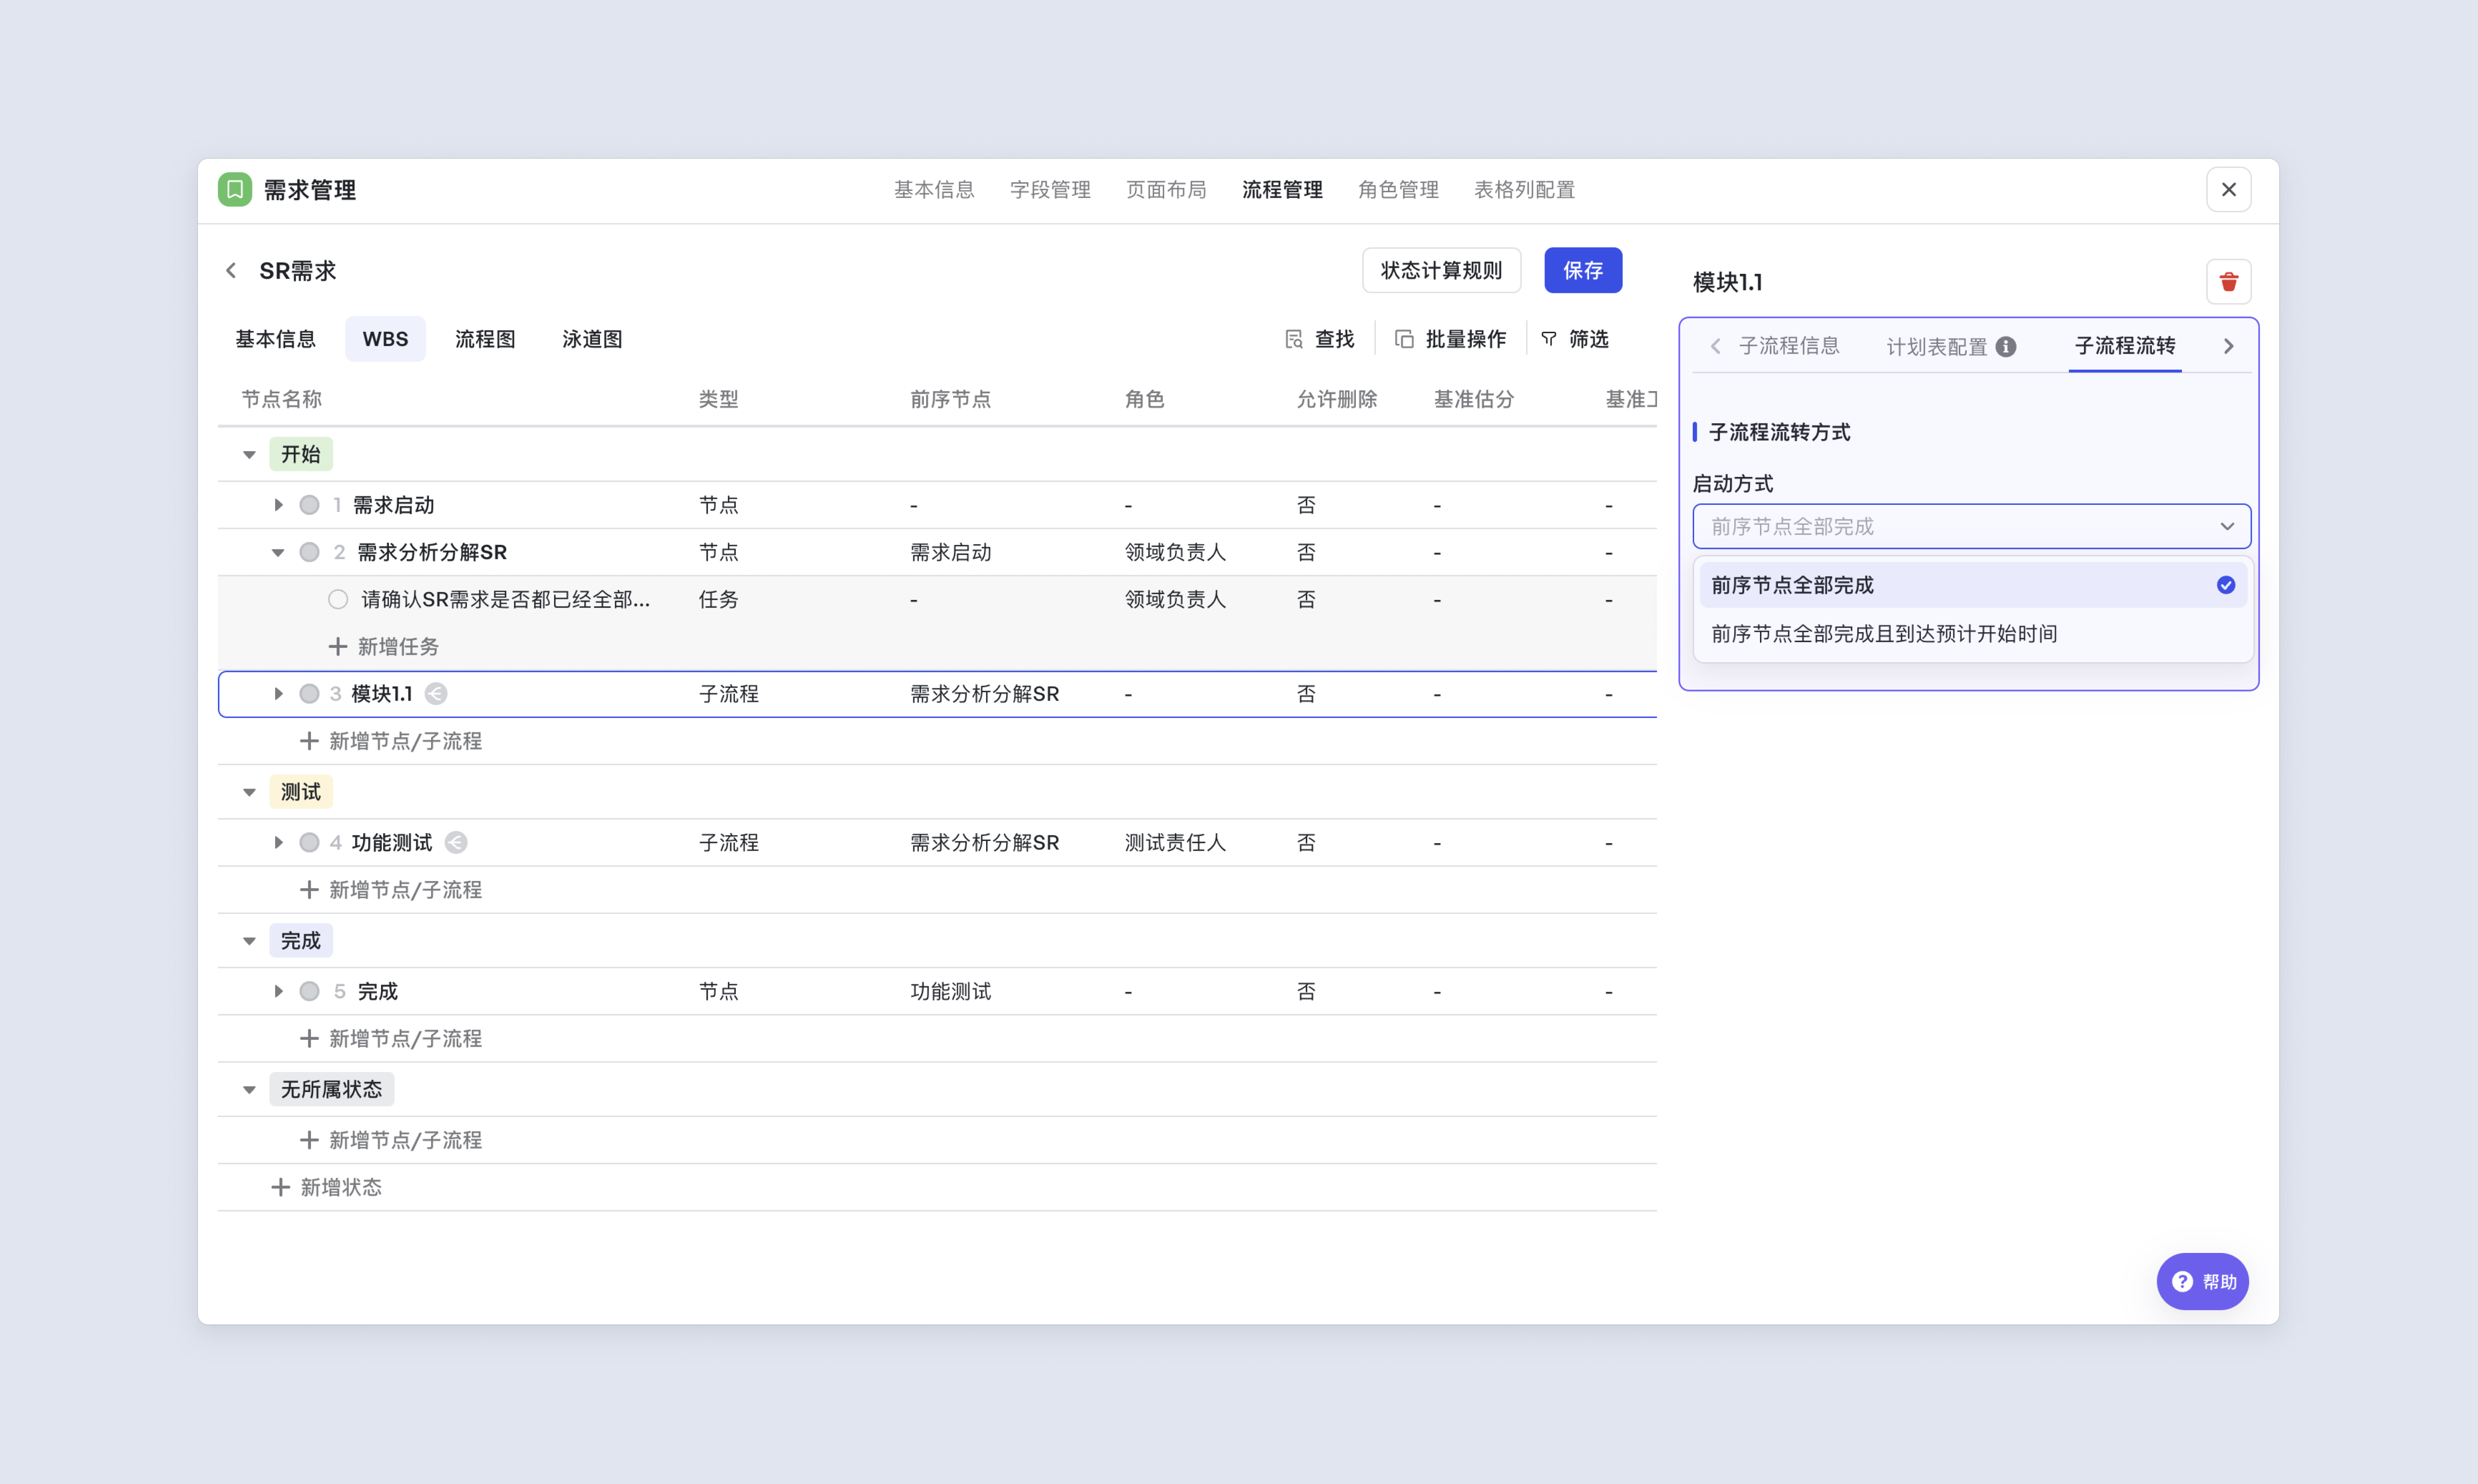Click 新增状态 to add a status

(341, 1187)
